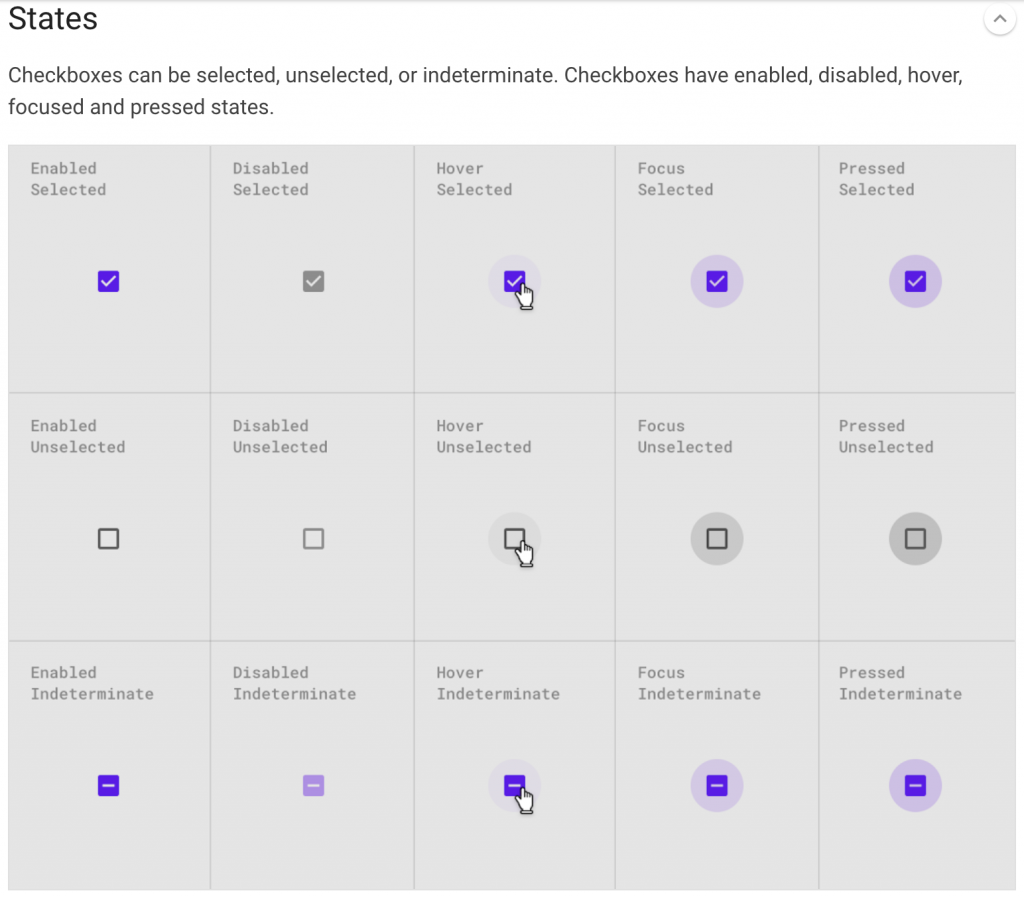
Task: Toggle the Focus Indeterminate checkbox
Action: [717, 785]
